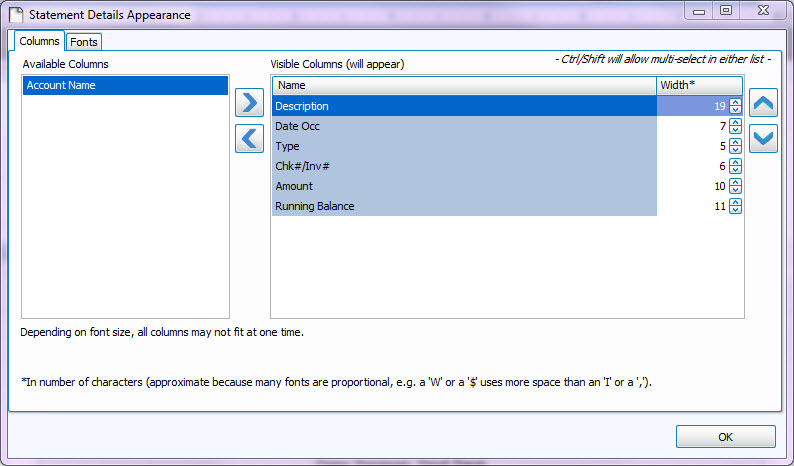Decrease the Chk#/Inv# width value
The height and width of the screenshot is (466, 794).
735,170
